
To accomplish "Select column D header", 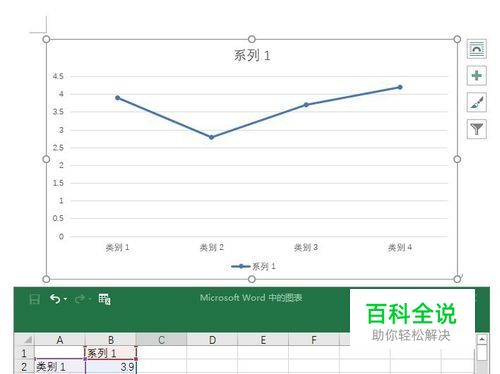I will [212, 340].
